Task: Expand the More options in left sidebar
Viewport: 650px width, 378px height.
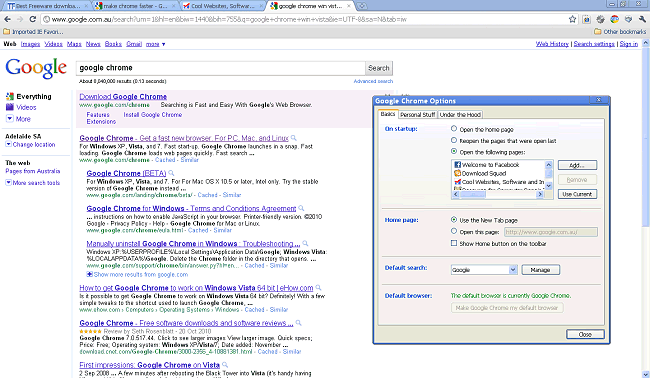Action: [x=18, y=119]
